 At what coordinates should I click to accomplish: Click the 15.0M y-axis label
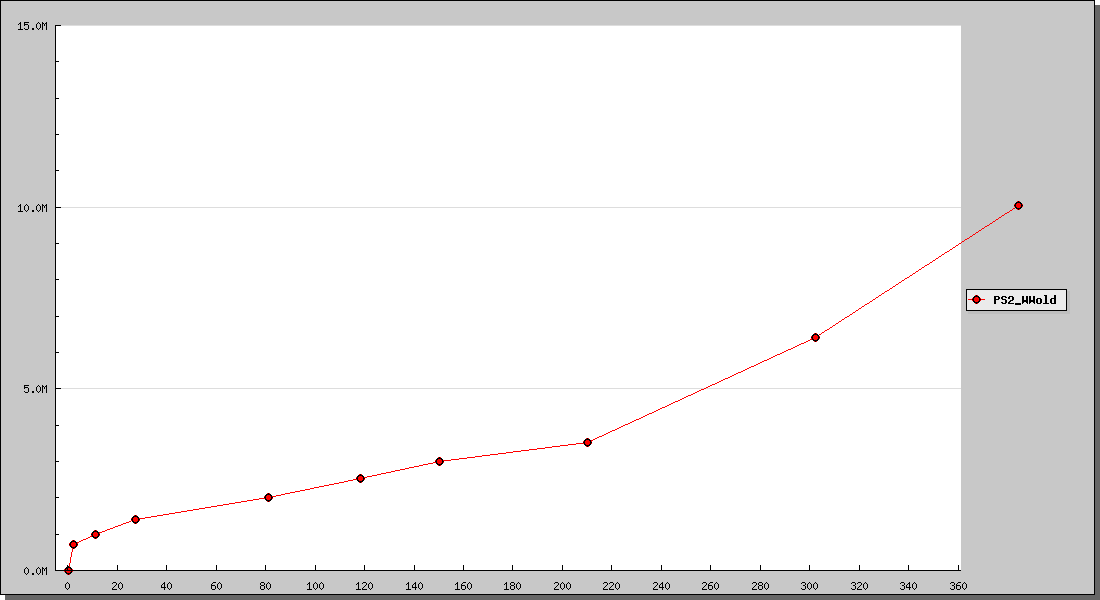tap(32, 26)
